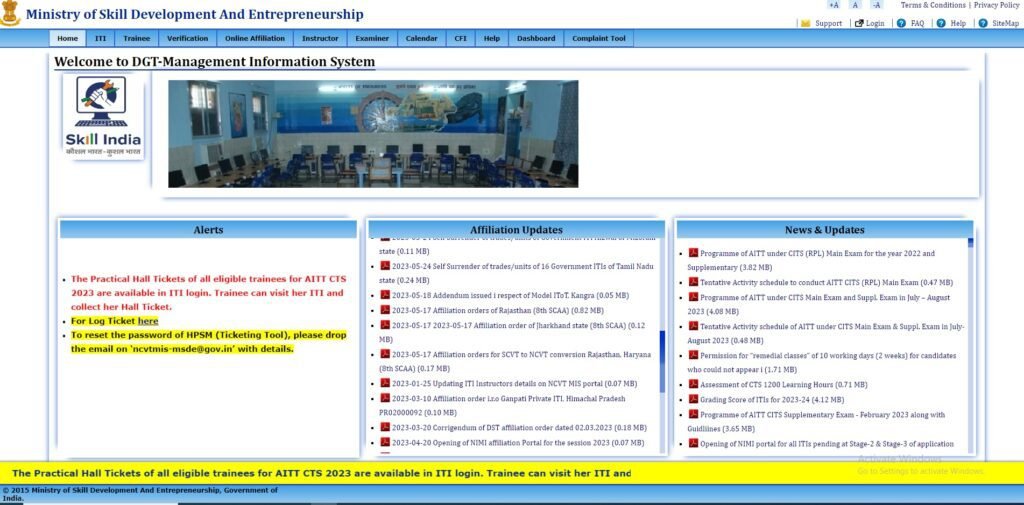Open PDF icon for Corrigendum of DST affiliation order

(x=385, y=427)
